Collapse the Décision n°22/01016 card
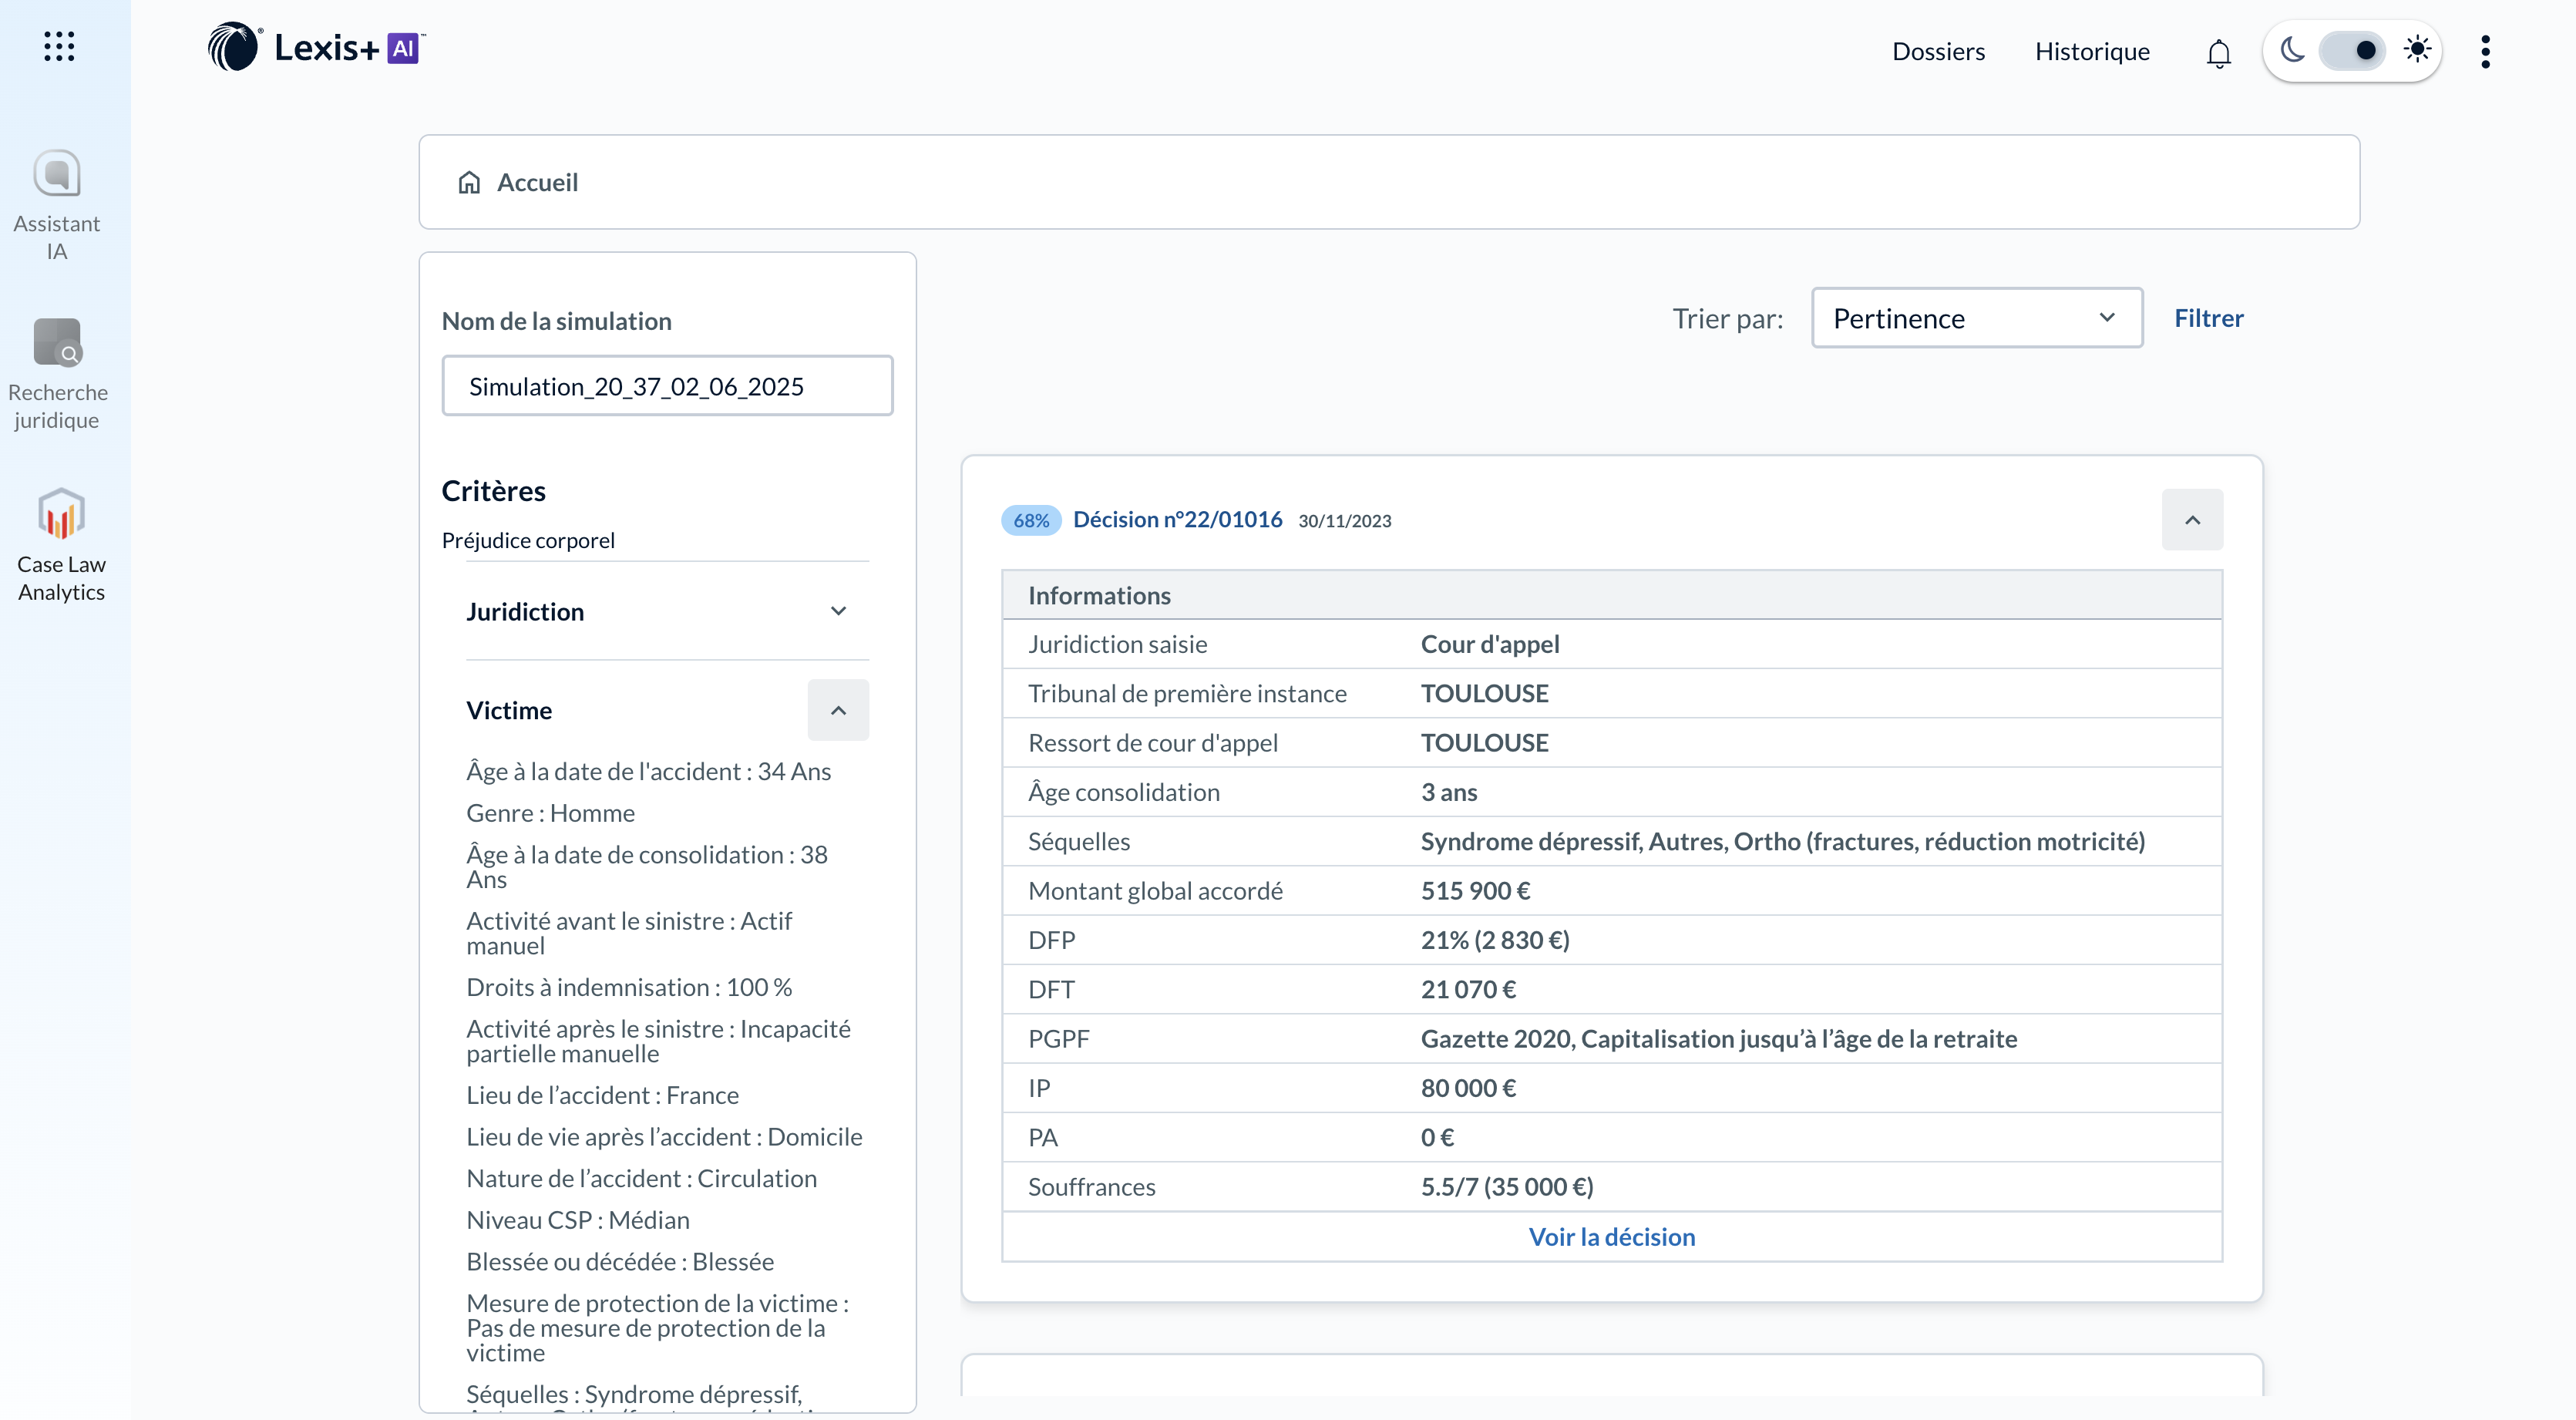Viewport: 2576px width, 1420px height. pos(2192,520)
